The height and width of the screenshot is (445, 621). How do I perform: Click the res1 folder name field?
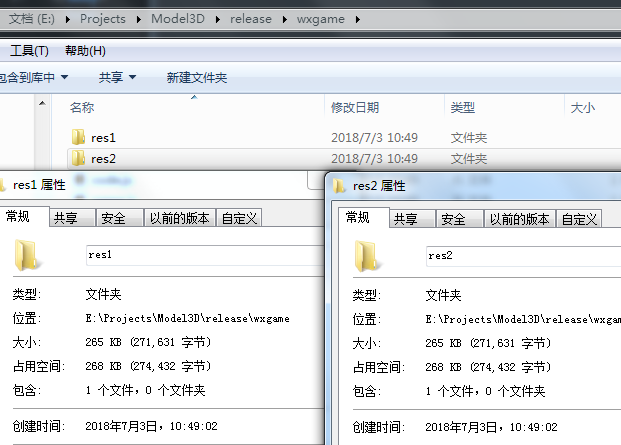[200, 255]
